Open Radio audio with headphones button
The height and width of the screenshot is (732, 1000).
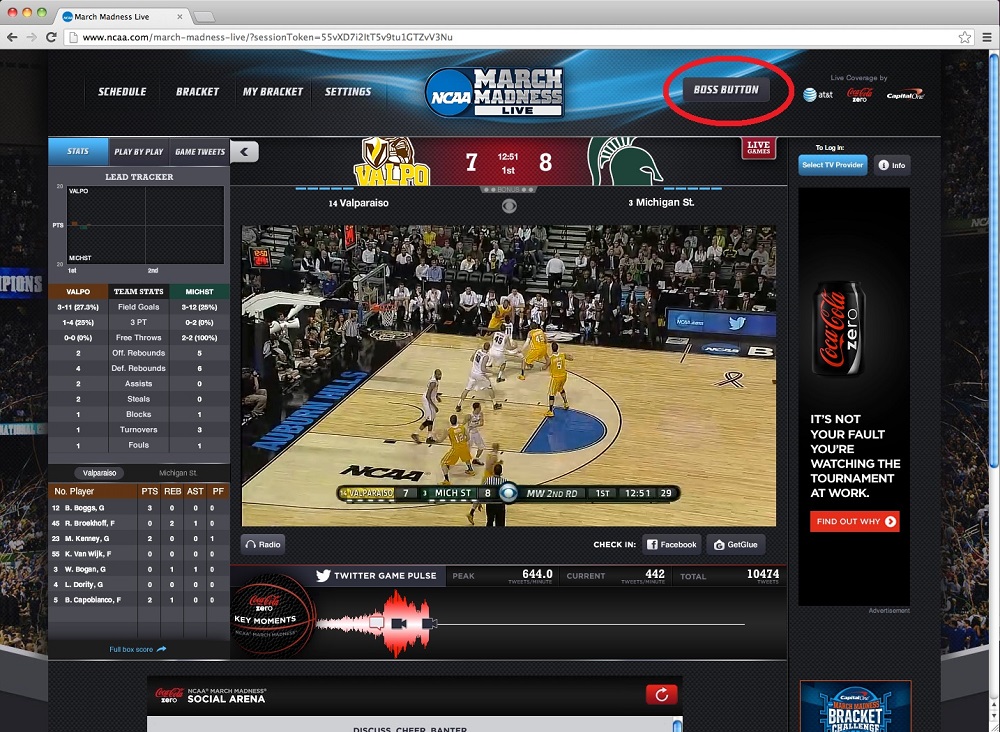[x=263, y=545]
